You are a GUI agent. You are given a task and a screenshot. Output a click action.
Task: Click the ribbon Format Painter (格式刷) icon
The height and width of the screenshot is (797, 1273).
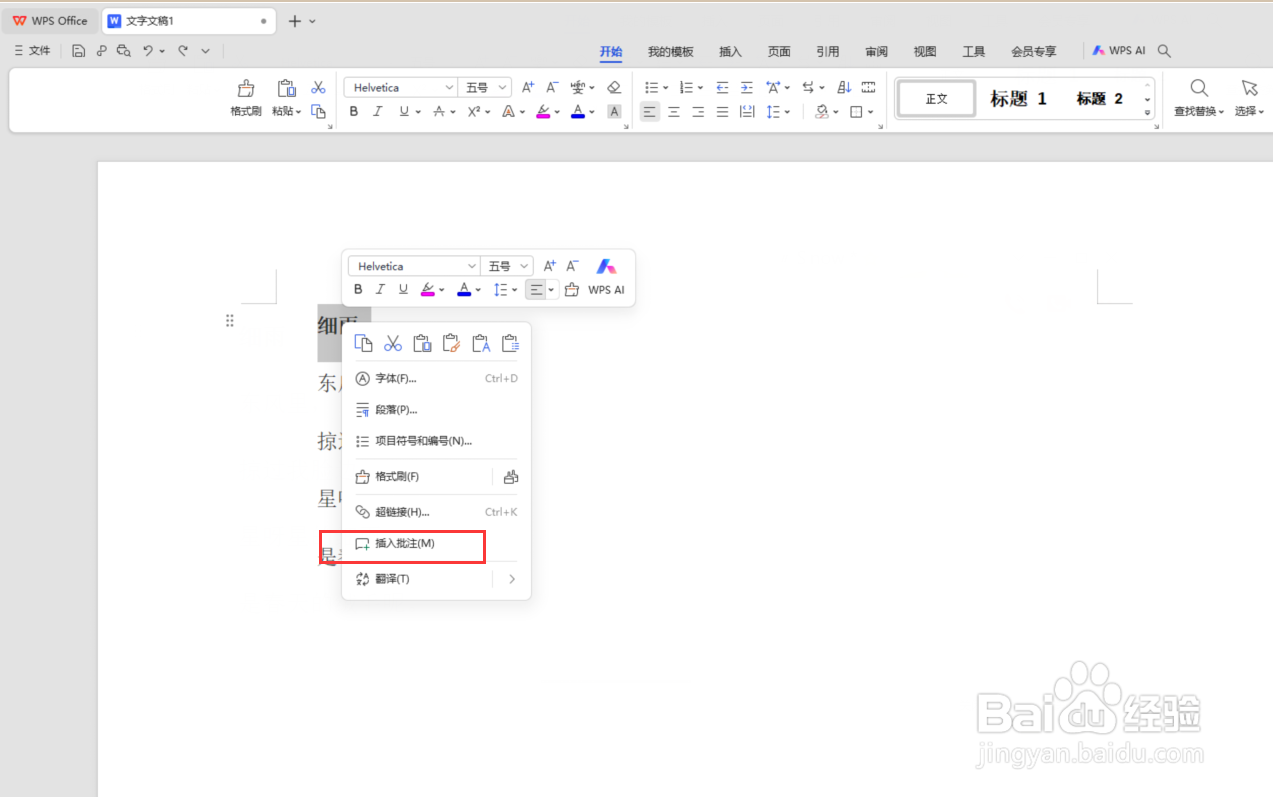pos(246,89)
